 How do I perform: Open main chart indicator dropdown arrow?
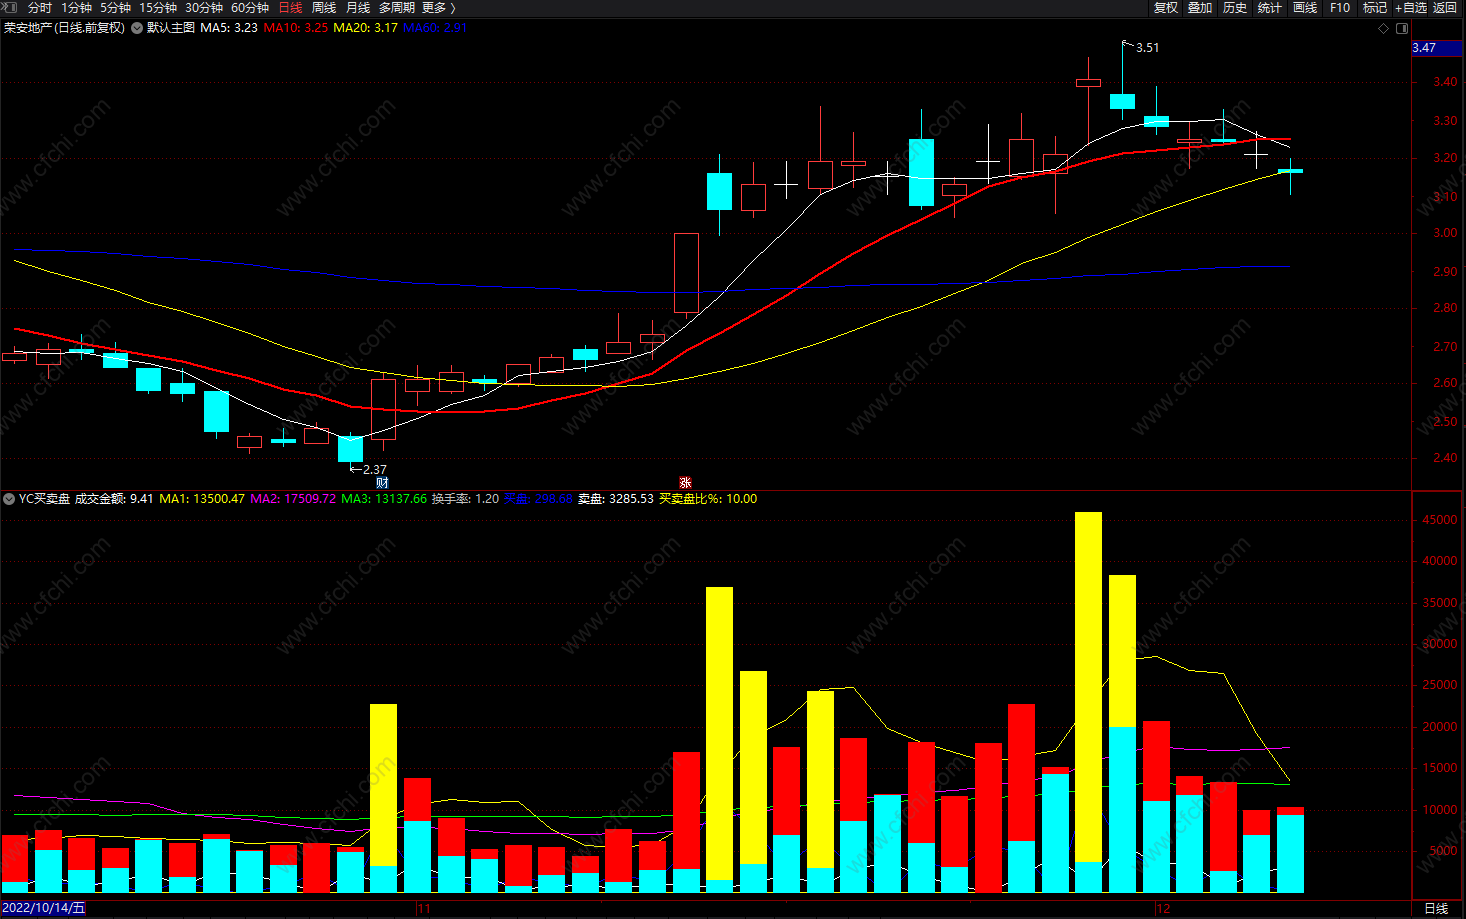[137, 28]
